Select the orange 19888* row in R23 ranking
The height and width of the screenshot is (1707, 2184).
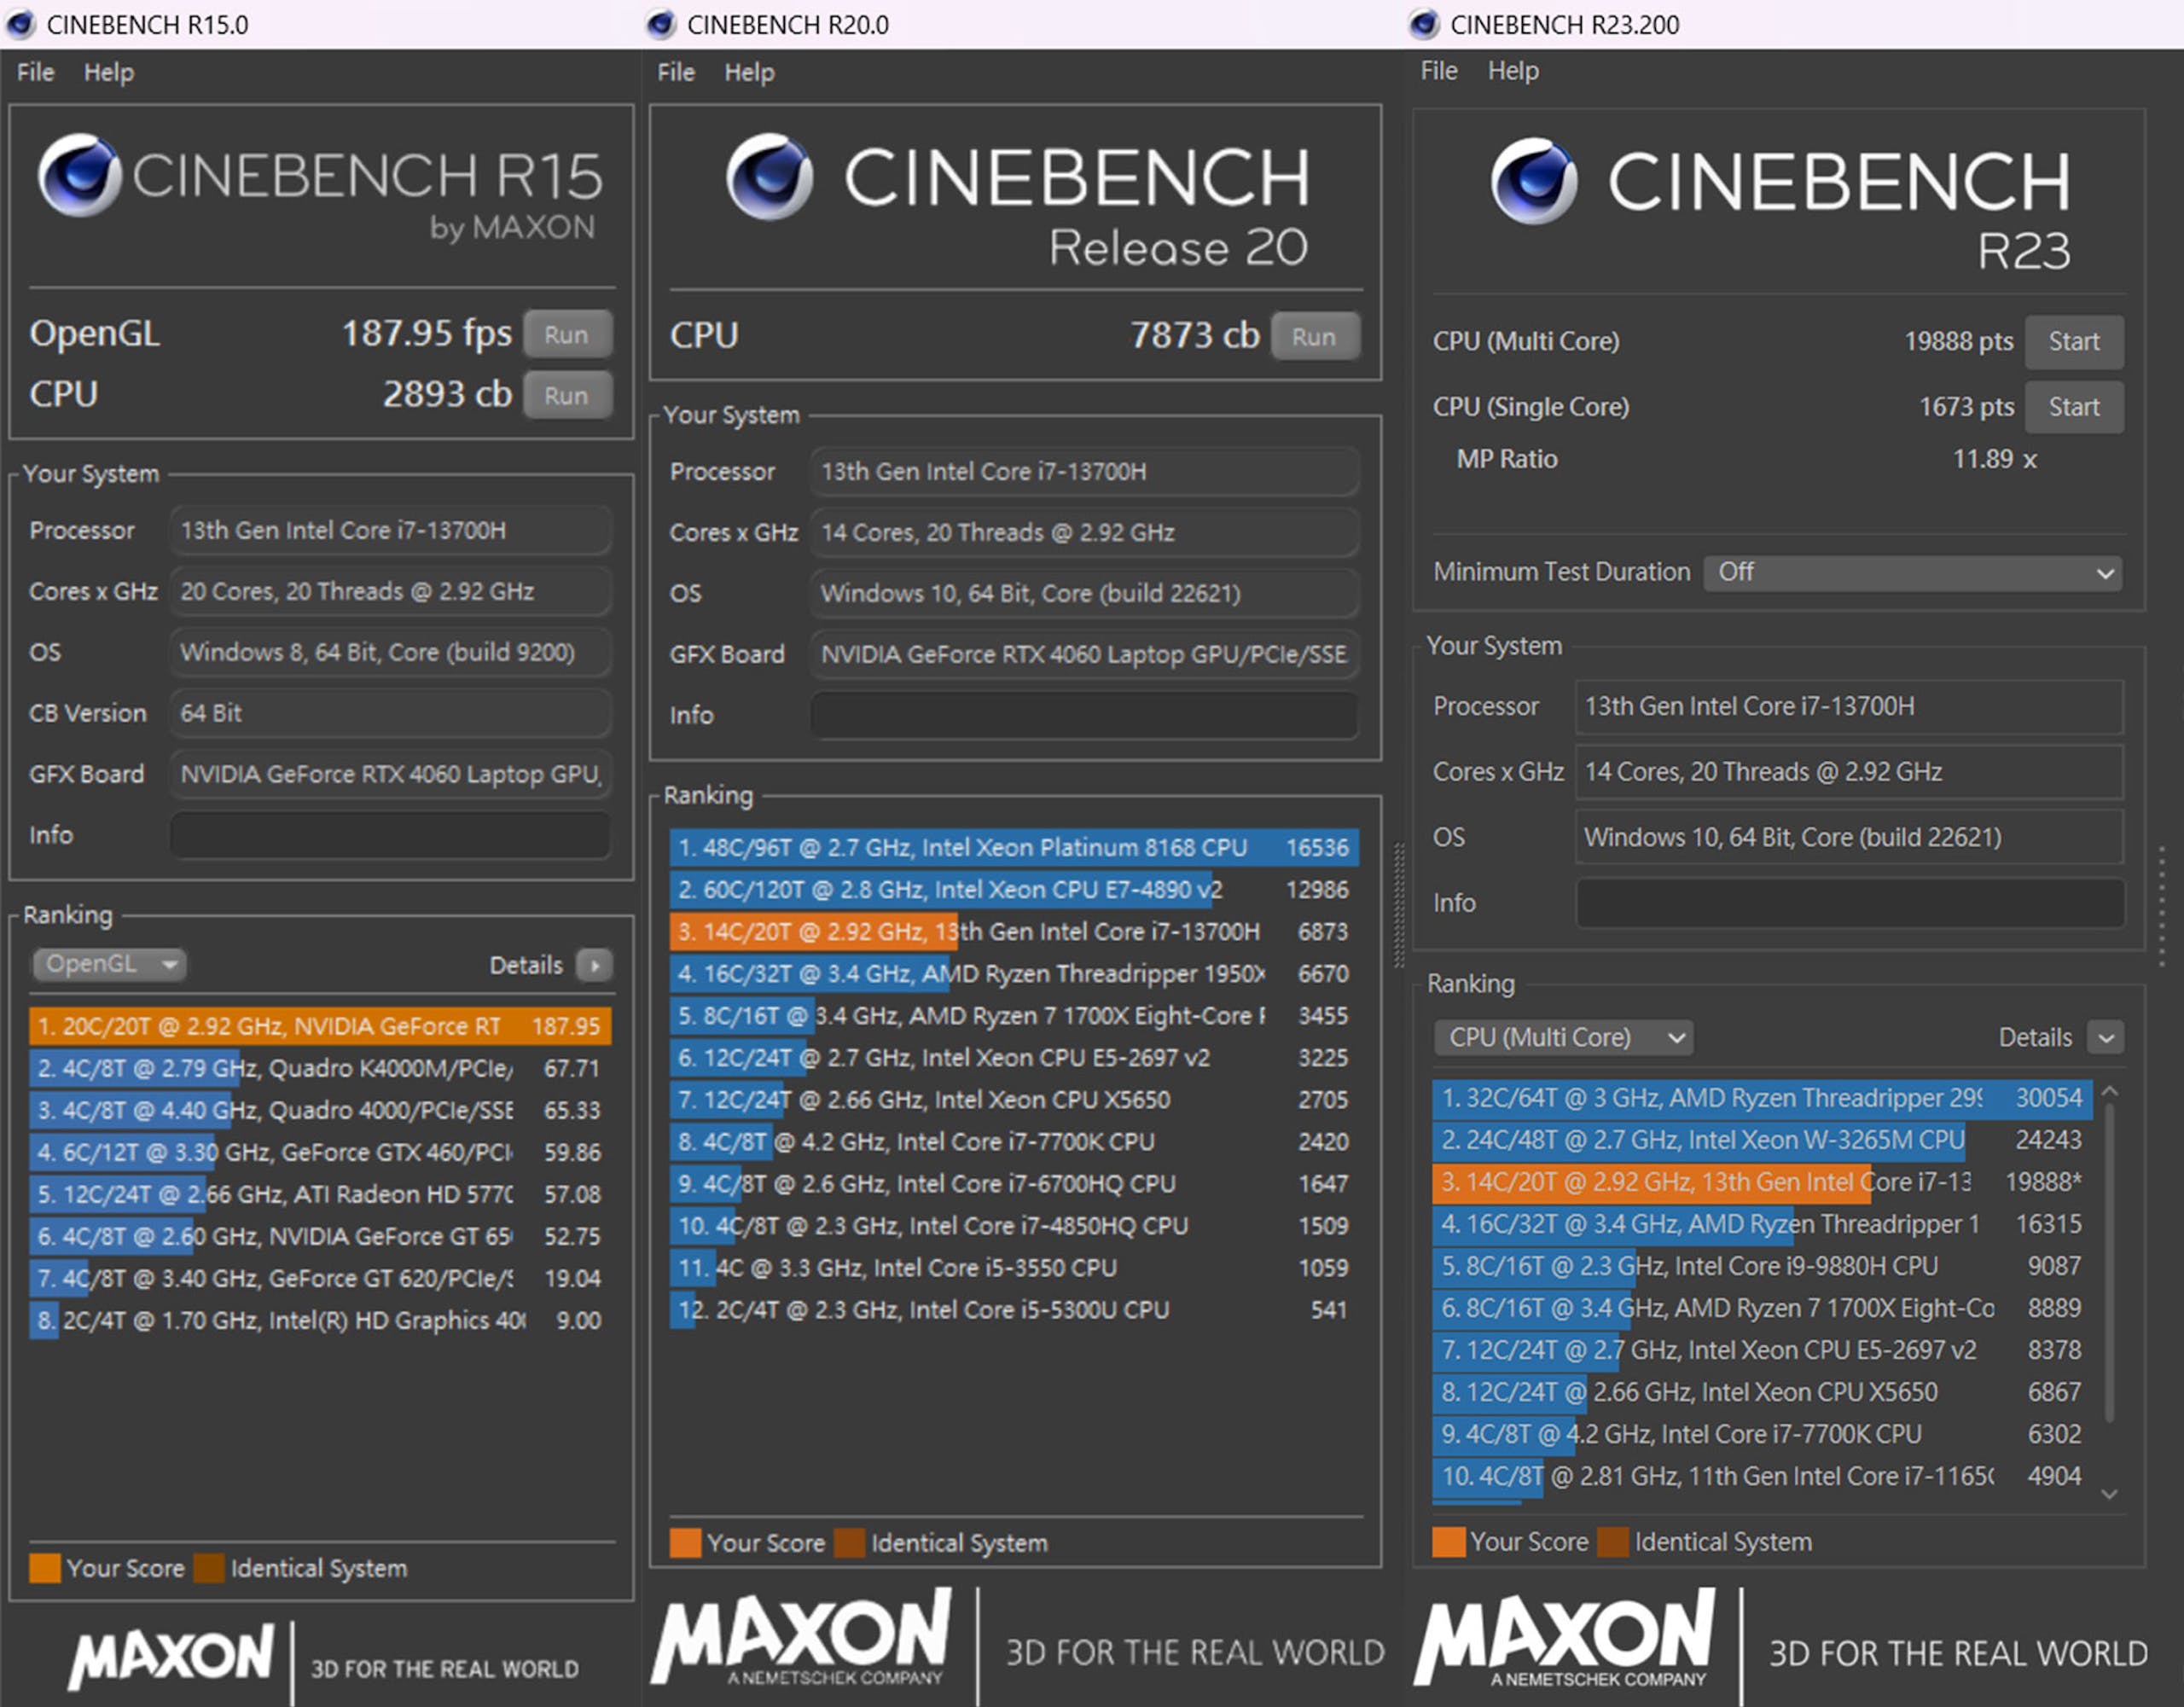click(1762, 1182)
